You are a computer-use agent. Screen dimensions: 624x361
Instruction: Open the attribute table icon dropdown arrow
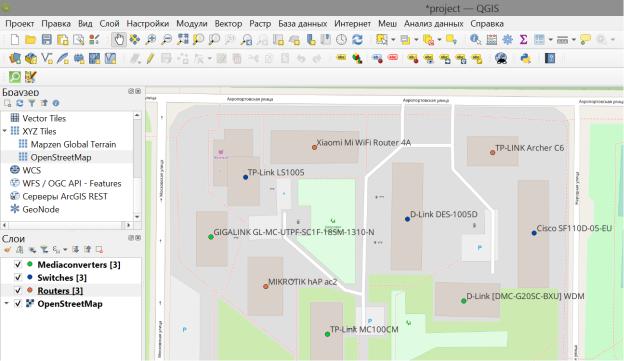551,39
